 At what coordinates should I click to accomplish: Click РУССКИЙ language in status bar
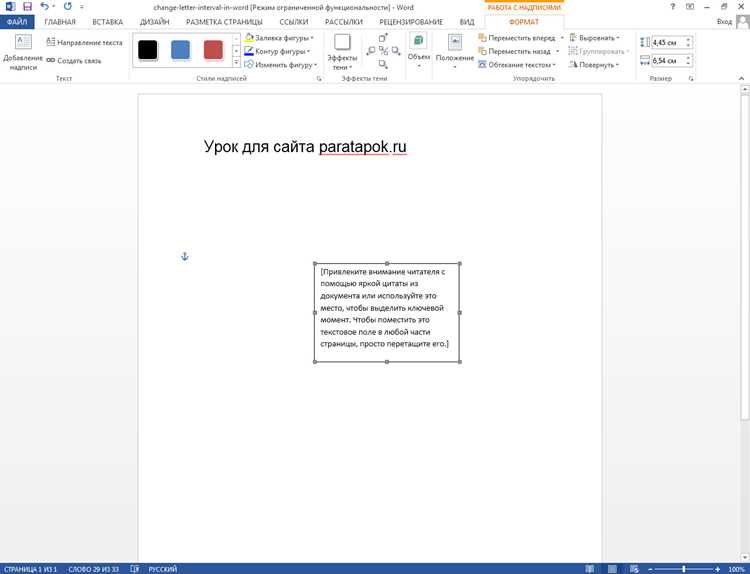pyautogui.click(x=163, y=569)
